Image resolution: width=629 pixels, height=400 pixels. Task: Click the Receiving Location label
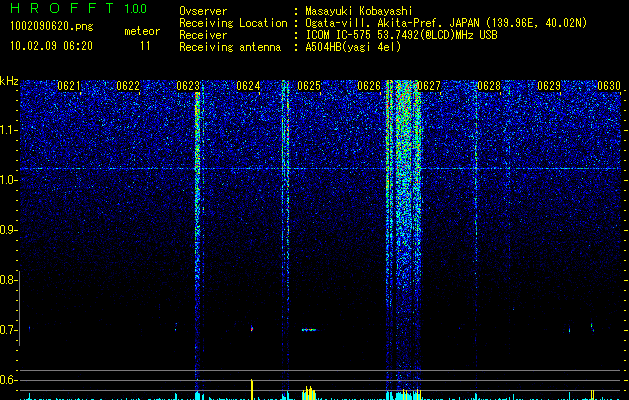pos(233,23)
